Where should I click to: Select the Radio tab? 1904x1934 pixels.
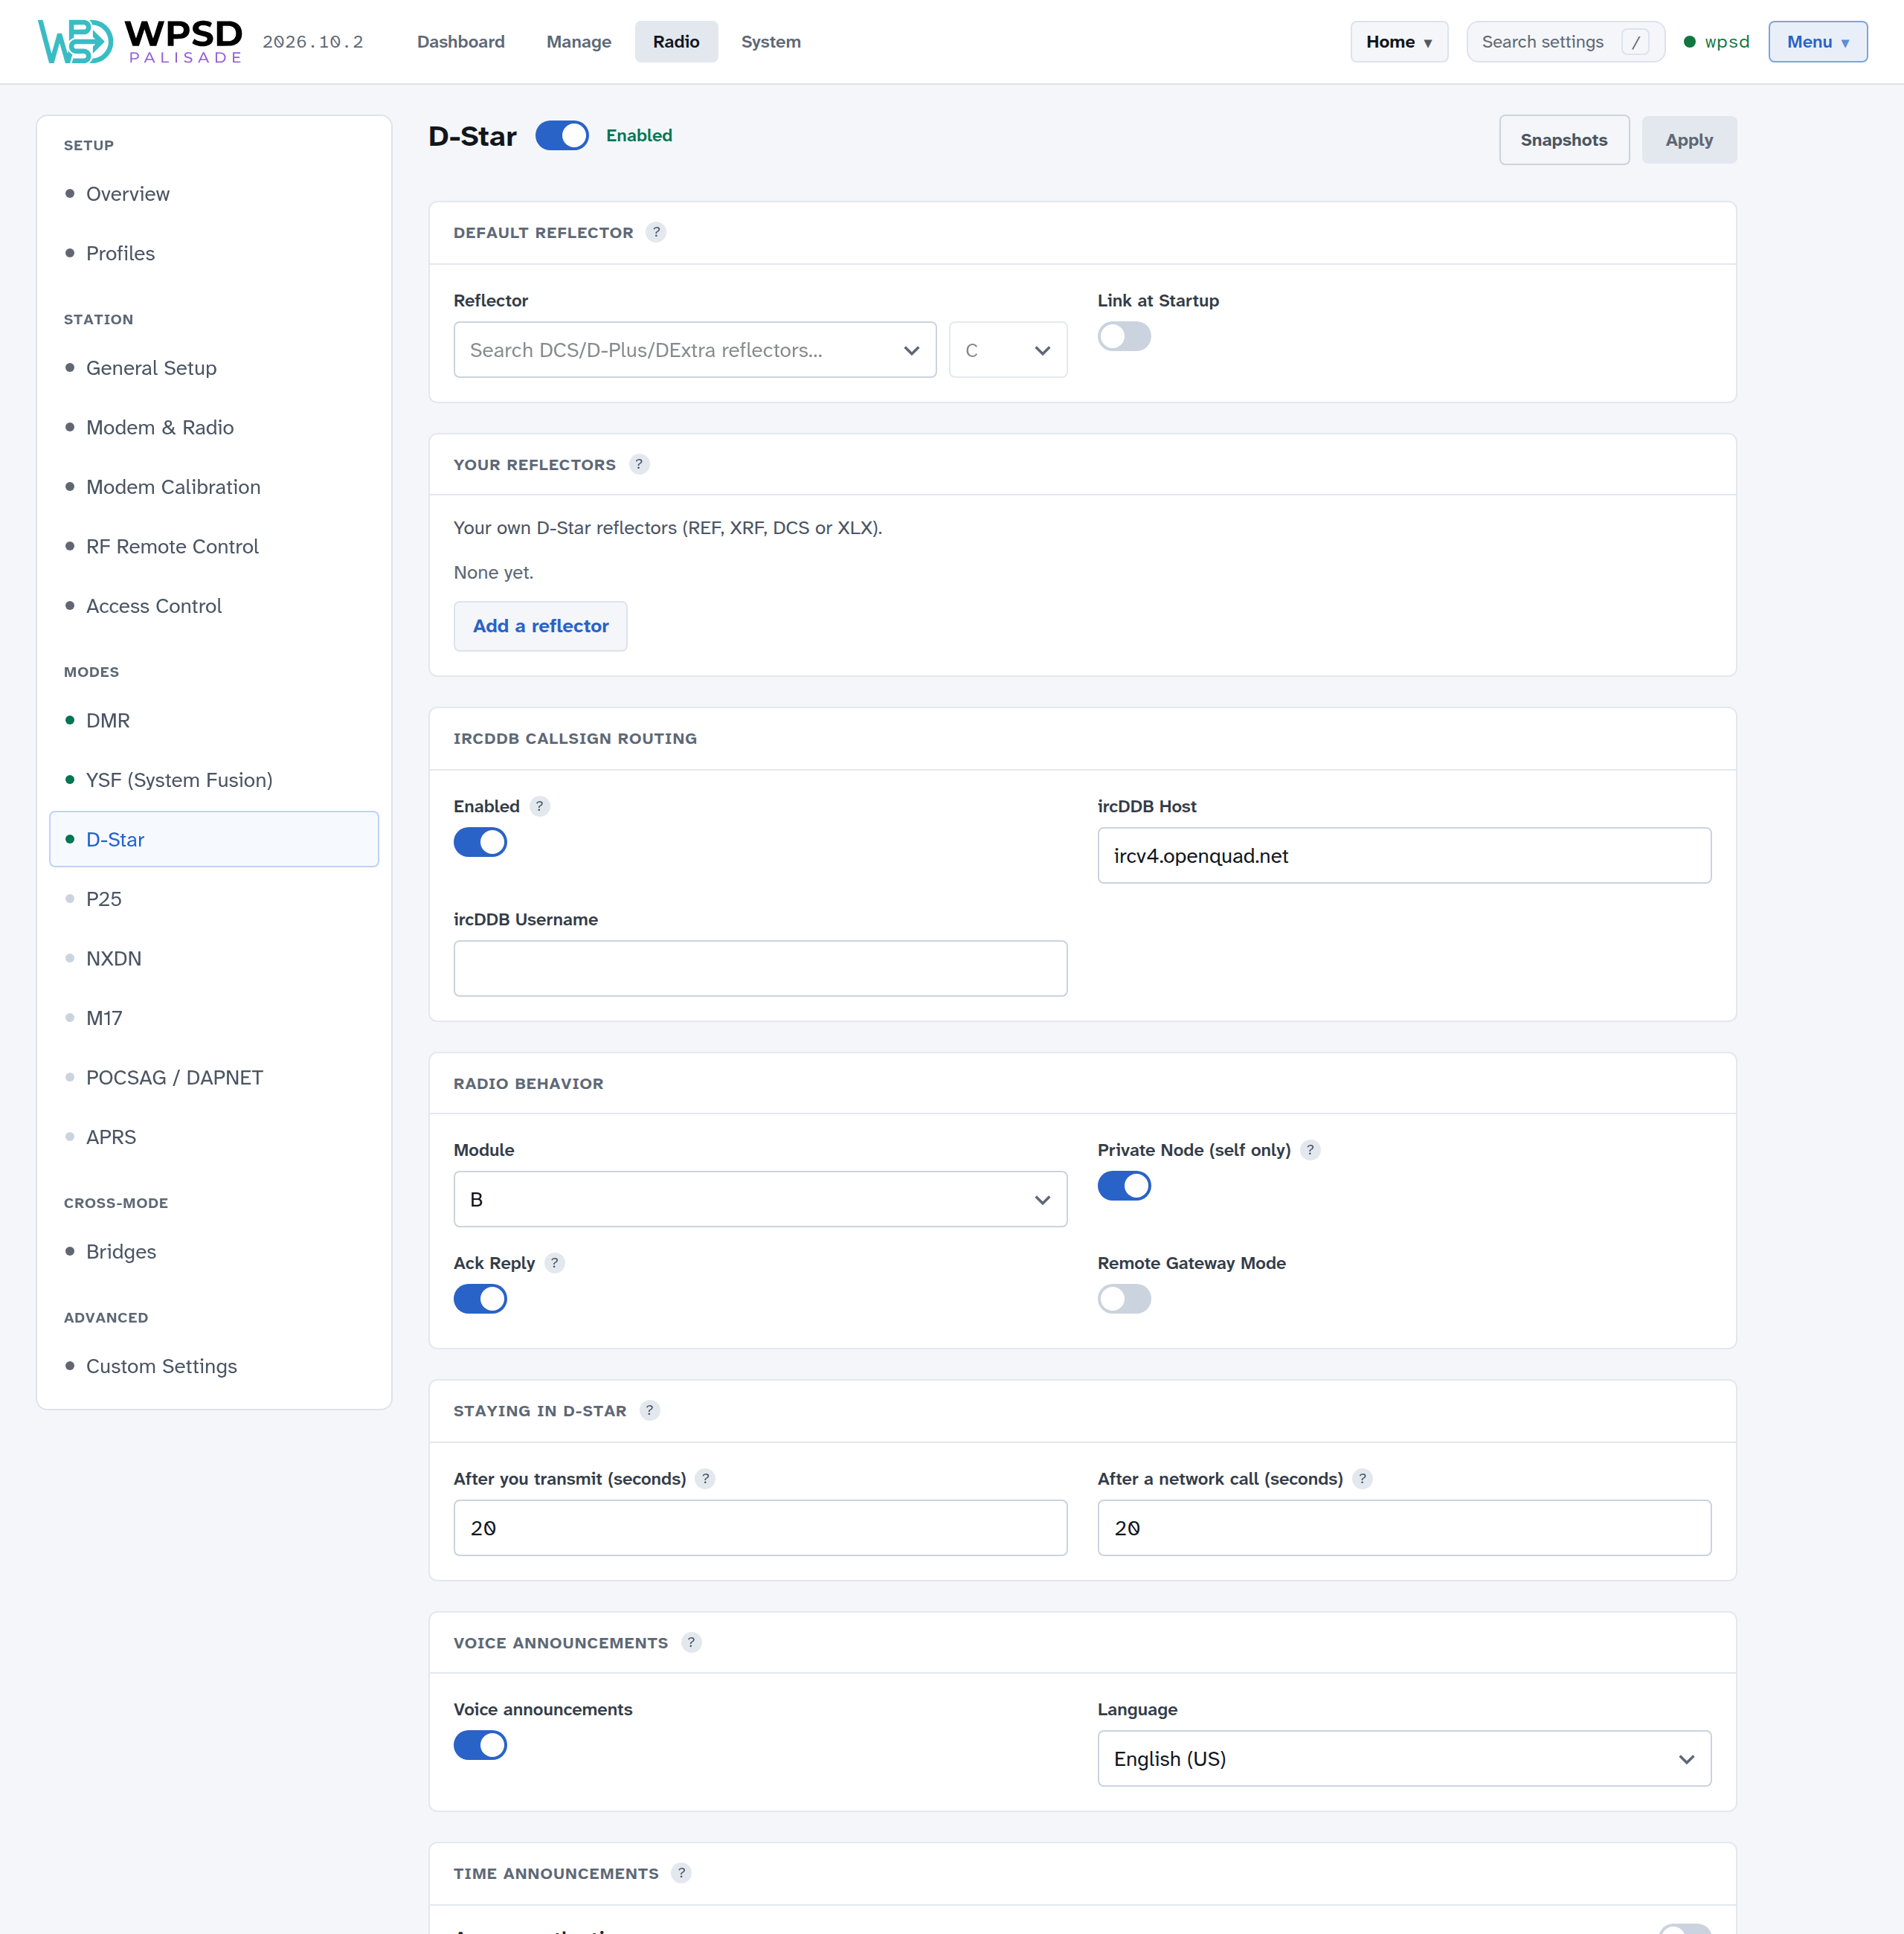point(676,42)
